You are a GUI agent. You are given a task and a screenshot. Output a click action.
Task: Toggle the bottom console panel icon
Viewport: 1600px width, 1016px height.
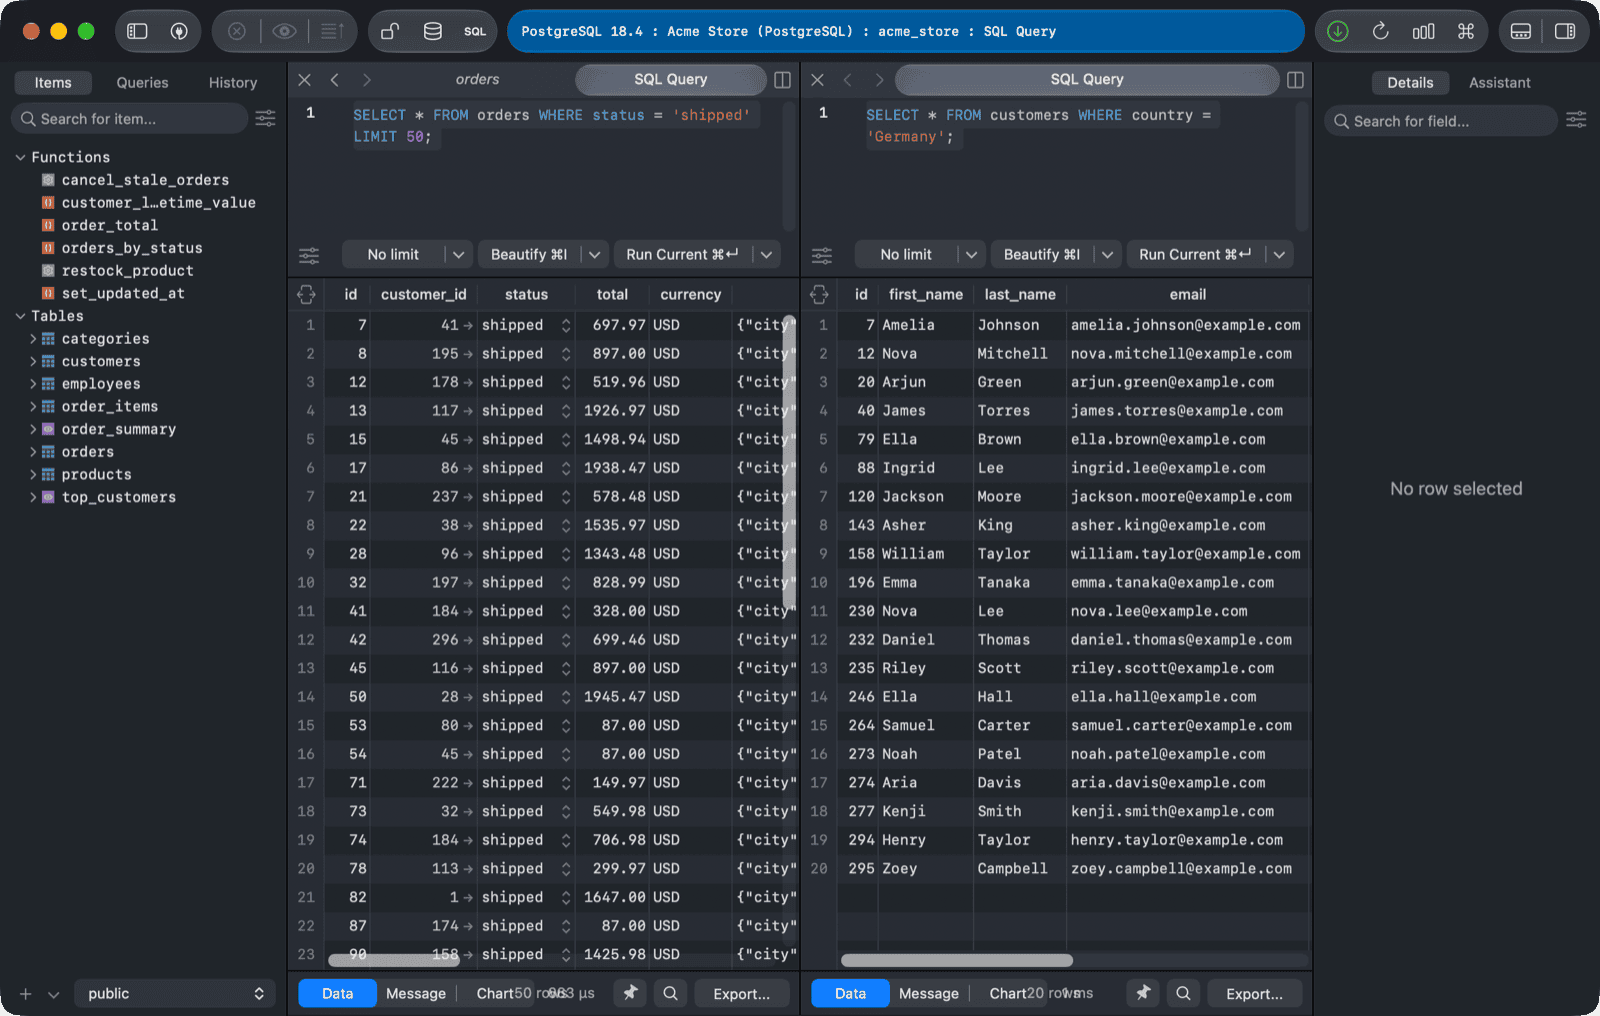1521,31
